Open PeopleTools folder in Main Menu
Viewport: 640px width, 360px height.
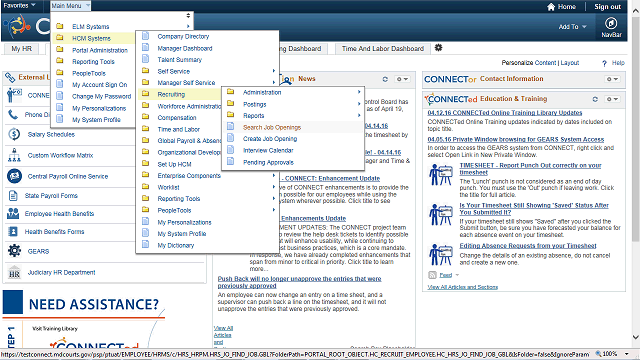click(89, 73)
